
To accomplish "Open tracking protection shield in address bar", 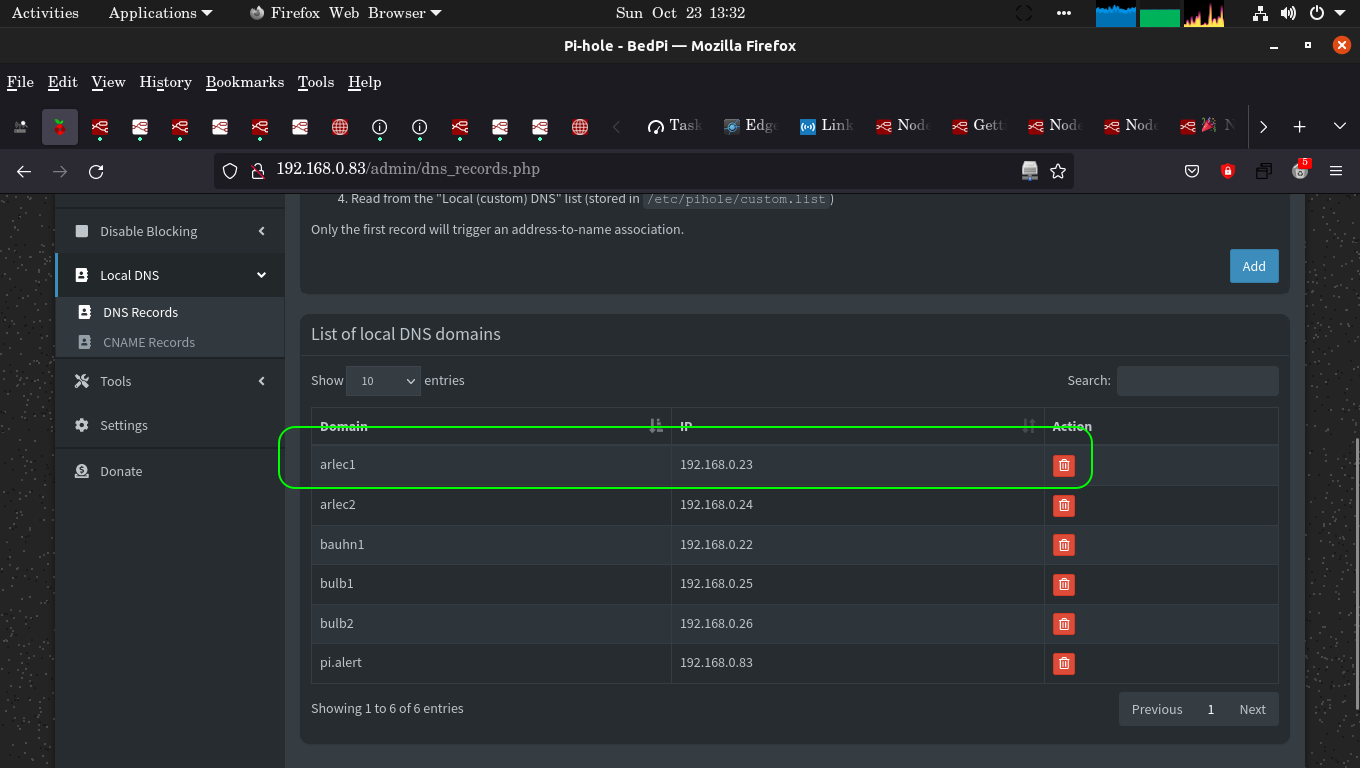I will point(230,171).
